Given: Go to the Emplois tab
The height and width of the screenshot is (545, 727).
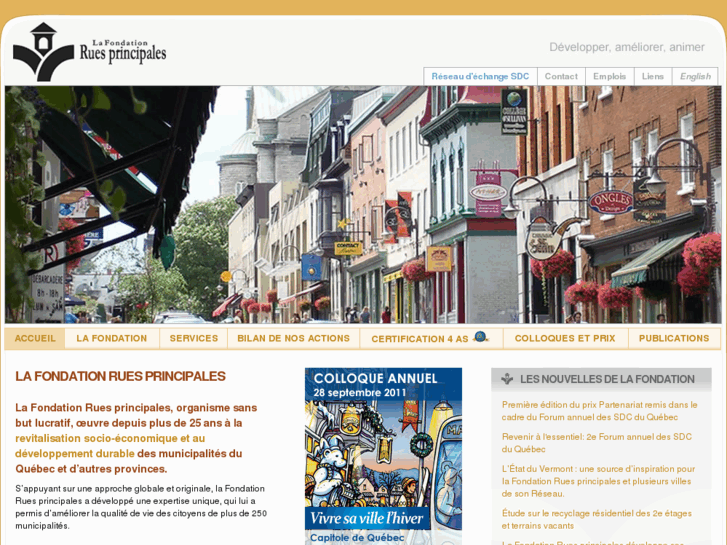Looking at the screenshot, I should point(610,77).
